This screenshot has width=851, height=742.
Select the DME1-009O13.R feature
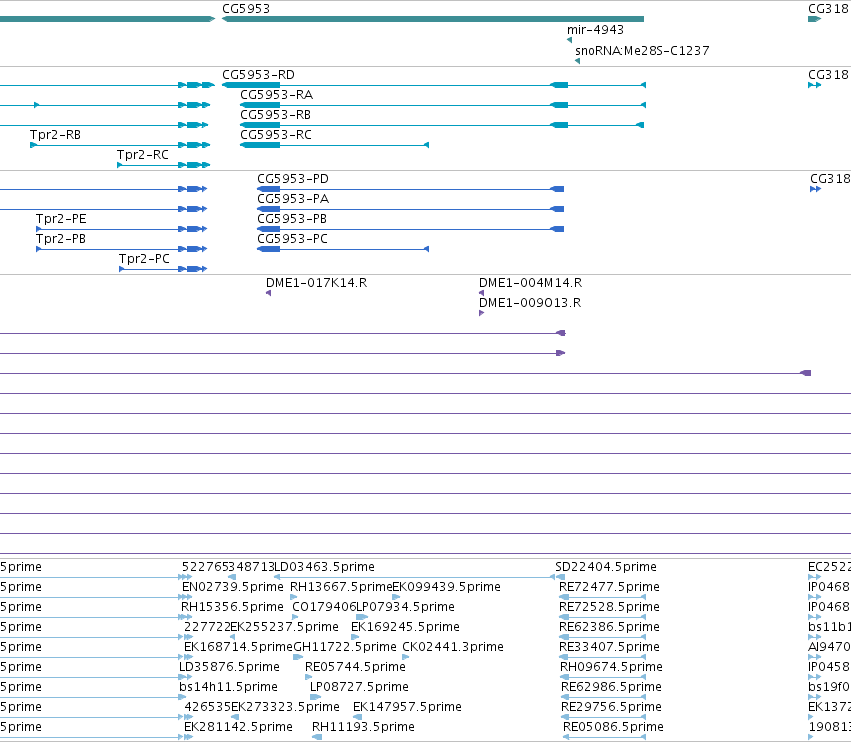pyautogui.click(x=530, y=303)
